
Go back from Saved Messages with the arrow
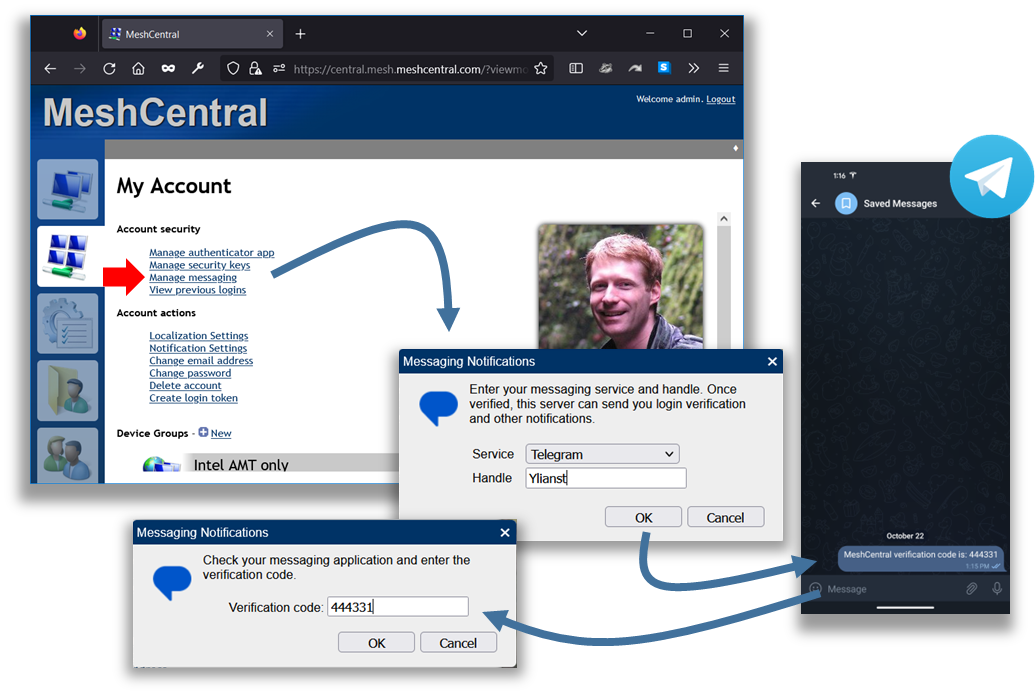tap(815, 202)
